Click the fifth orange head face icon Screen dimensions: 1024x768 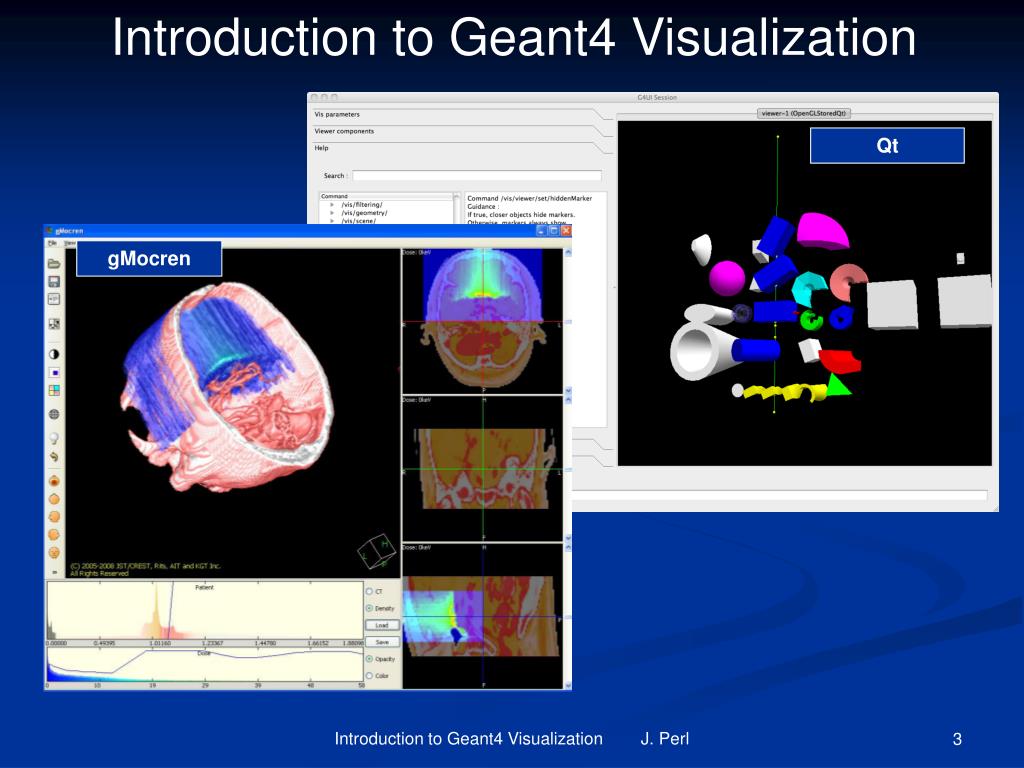[x=54, y=552]
